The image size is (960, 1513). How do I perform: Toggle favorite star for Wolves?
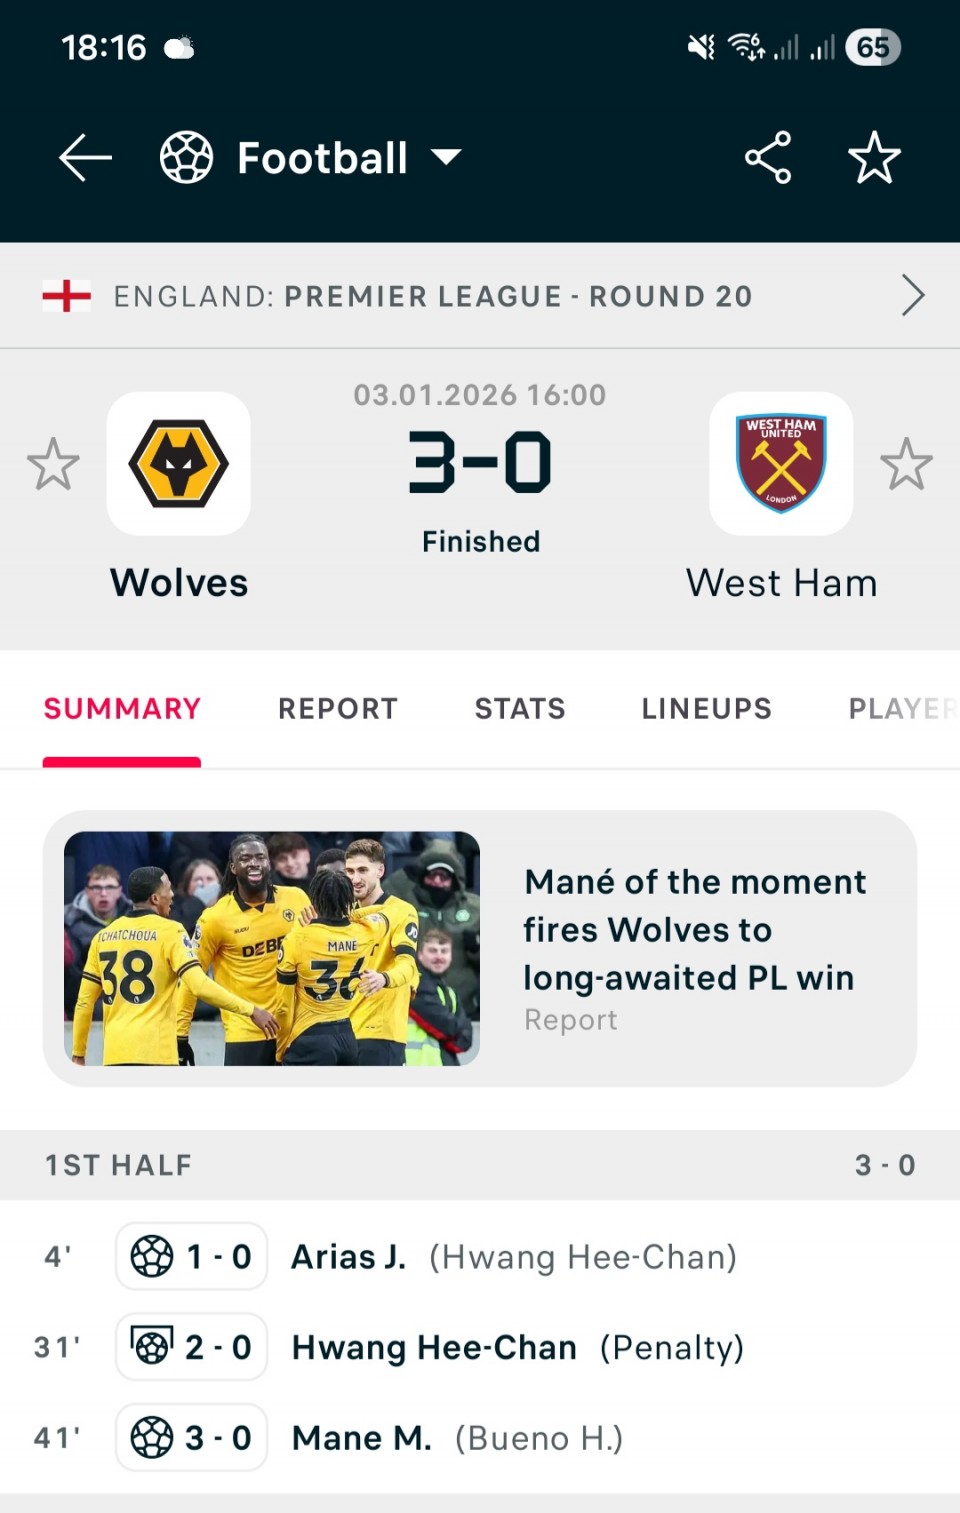pyautogui.click(x=53, y=464)
